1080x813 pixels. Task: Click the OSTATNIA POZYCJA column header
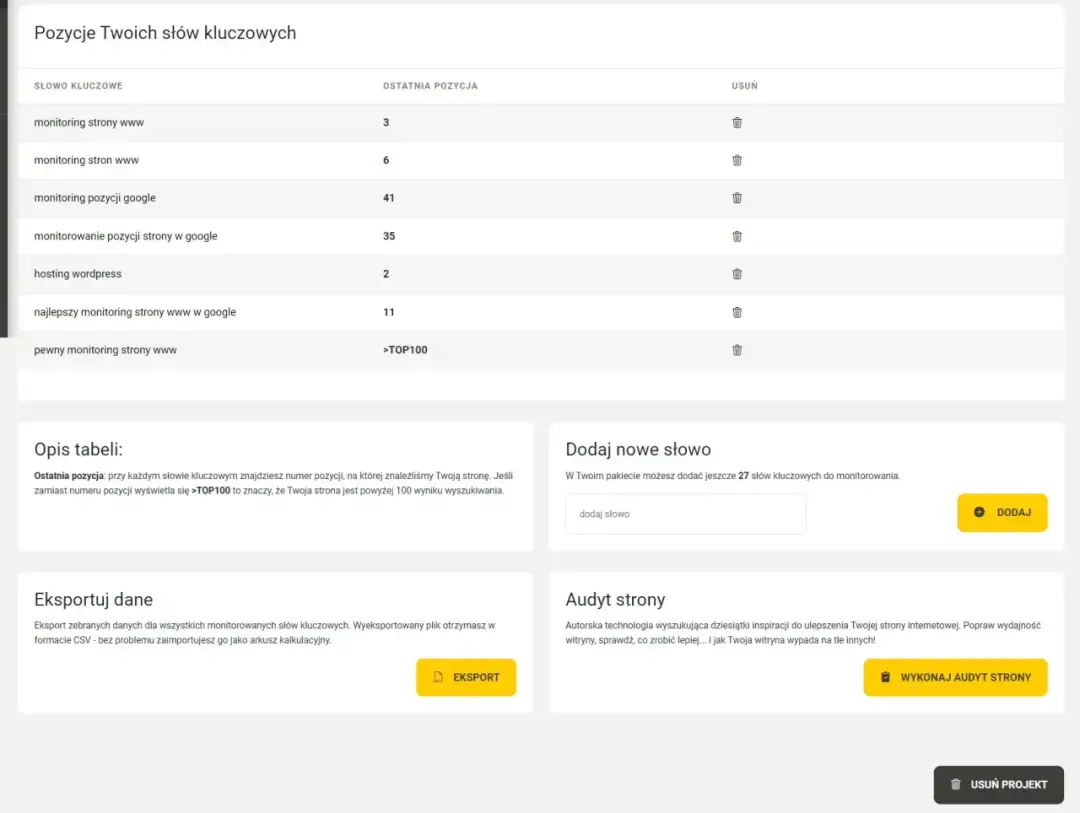point(429,86)
